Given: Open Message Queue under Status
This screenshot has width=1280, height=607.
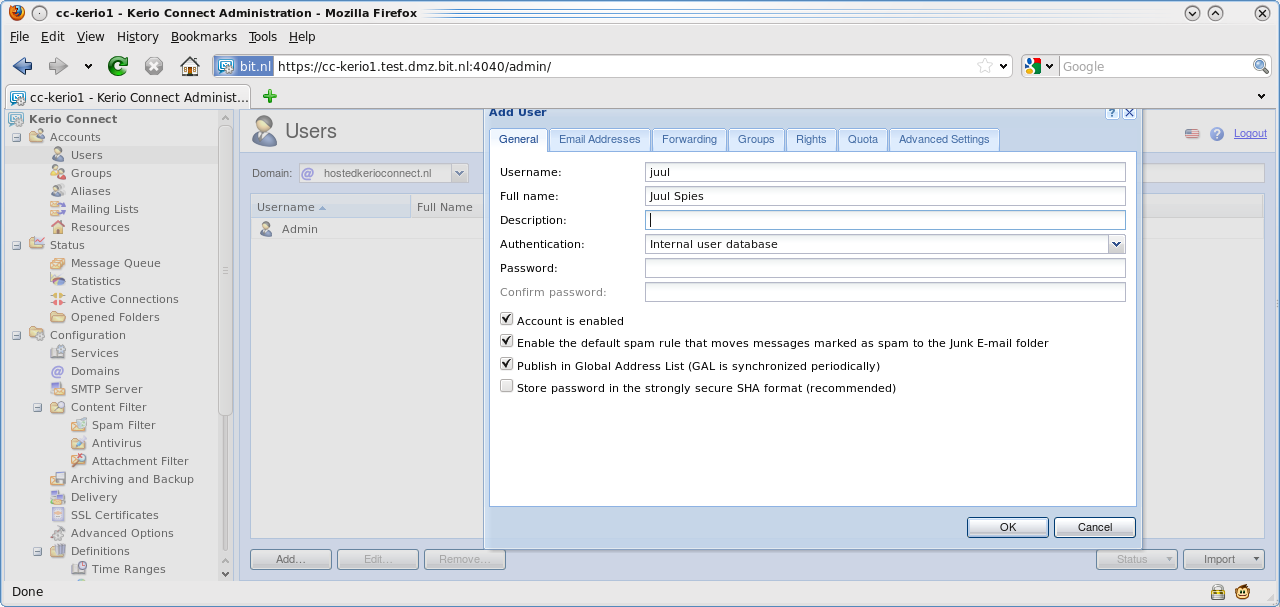Looking at the screenshot, I should coord(115,263).
